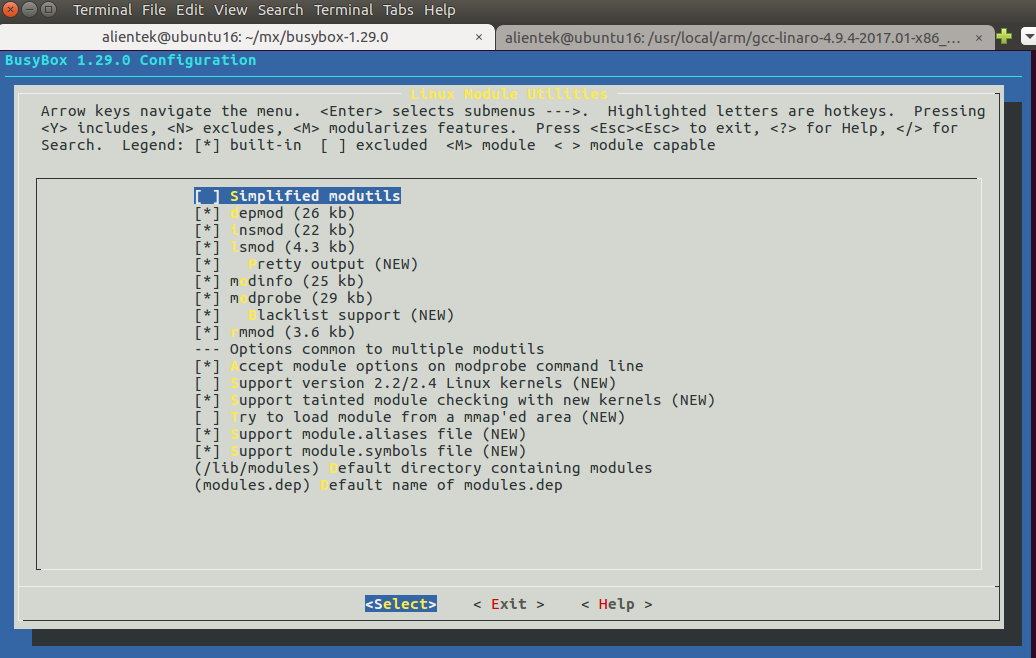Open the tab list dropdown arrow
The image size is (1036, 658).
(x=1029, y=36)
